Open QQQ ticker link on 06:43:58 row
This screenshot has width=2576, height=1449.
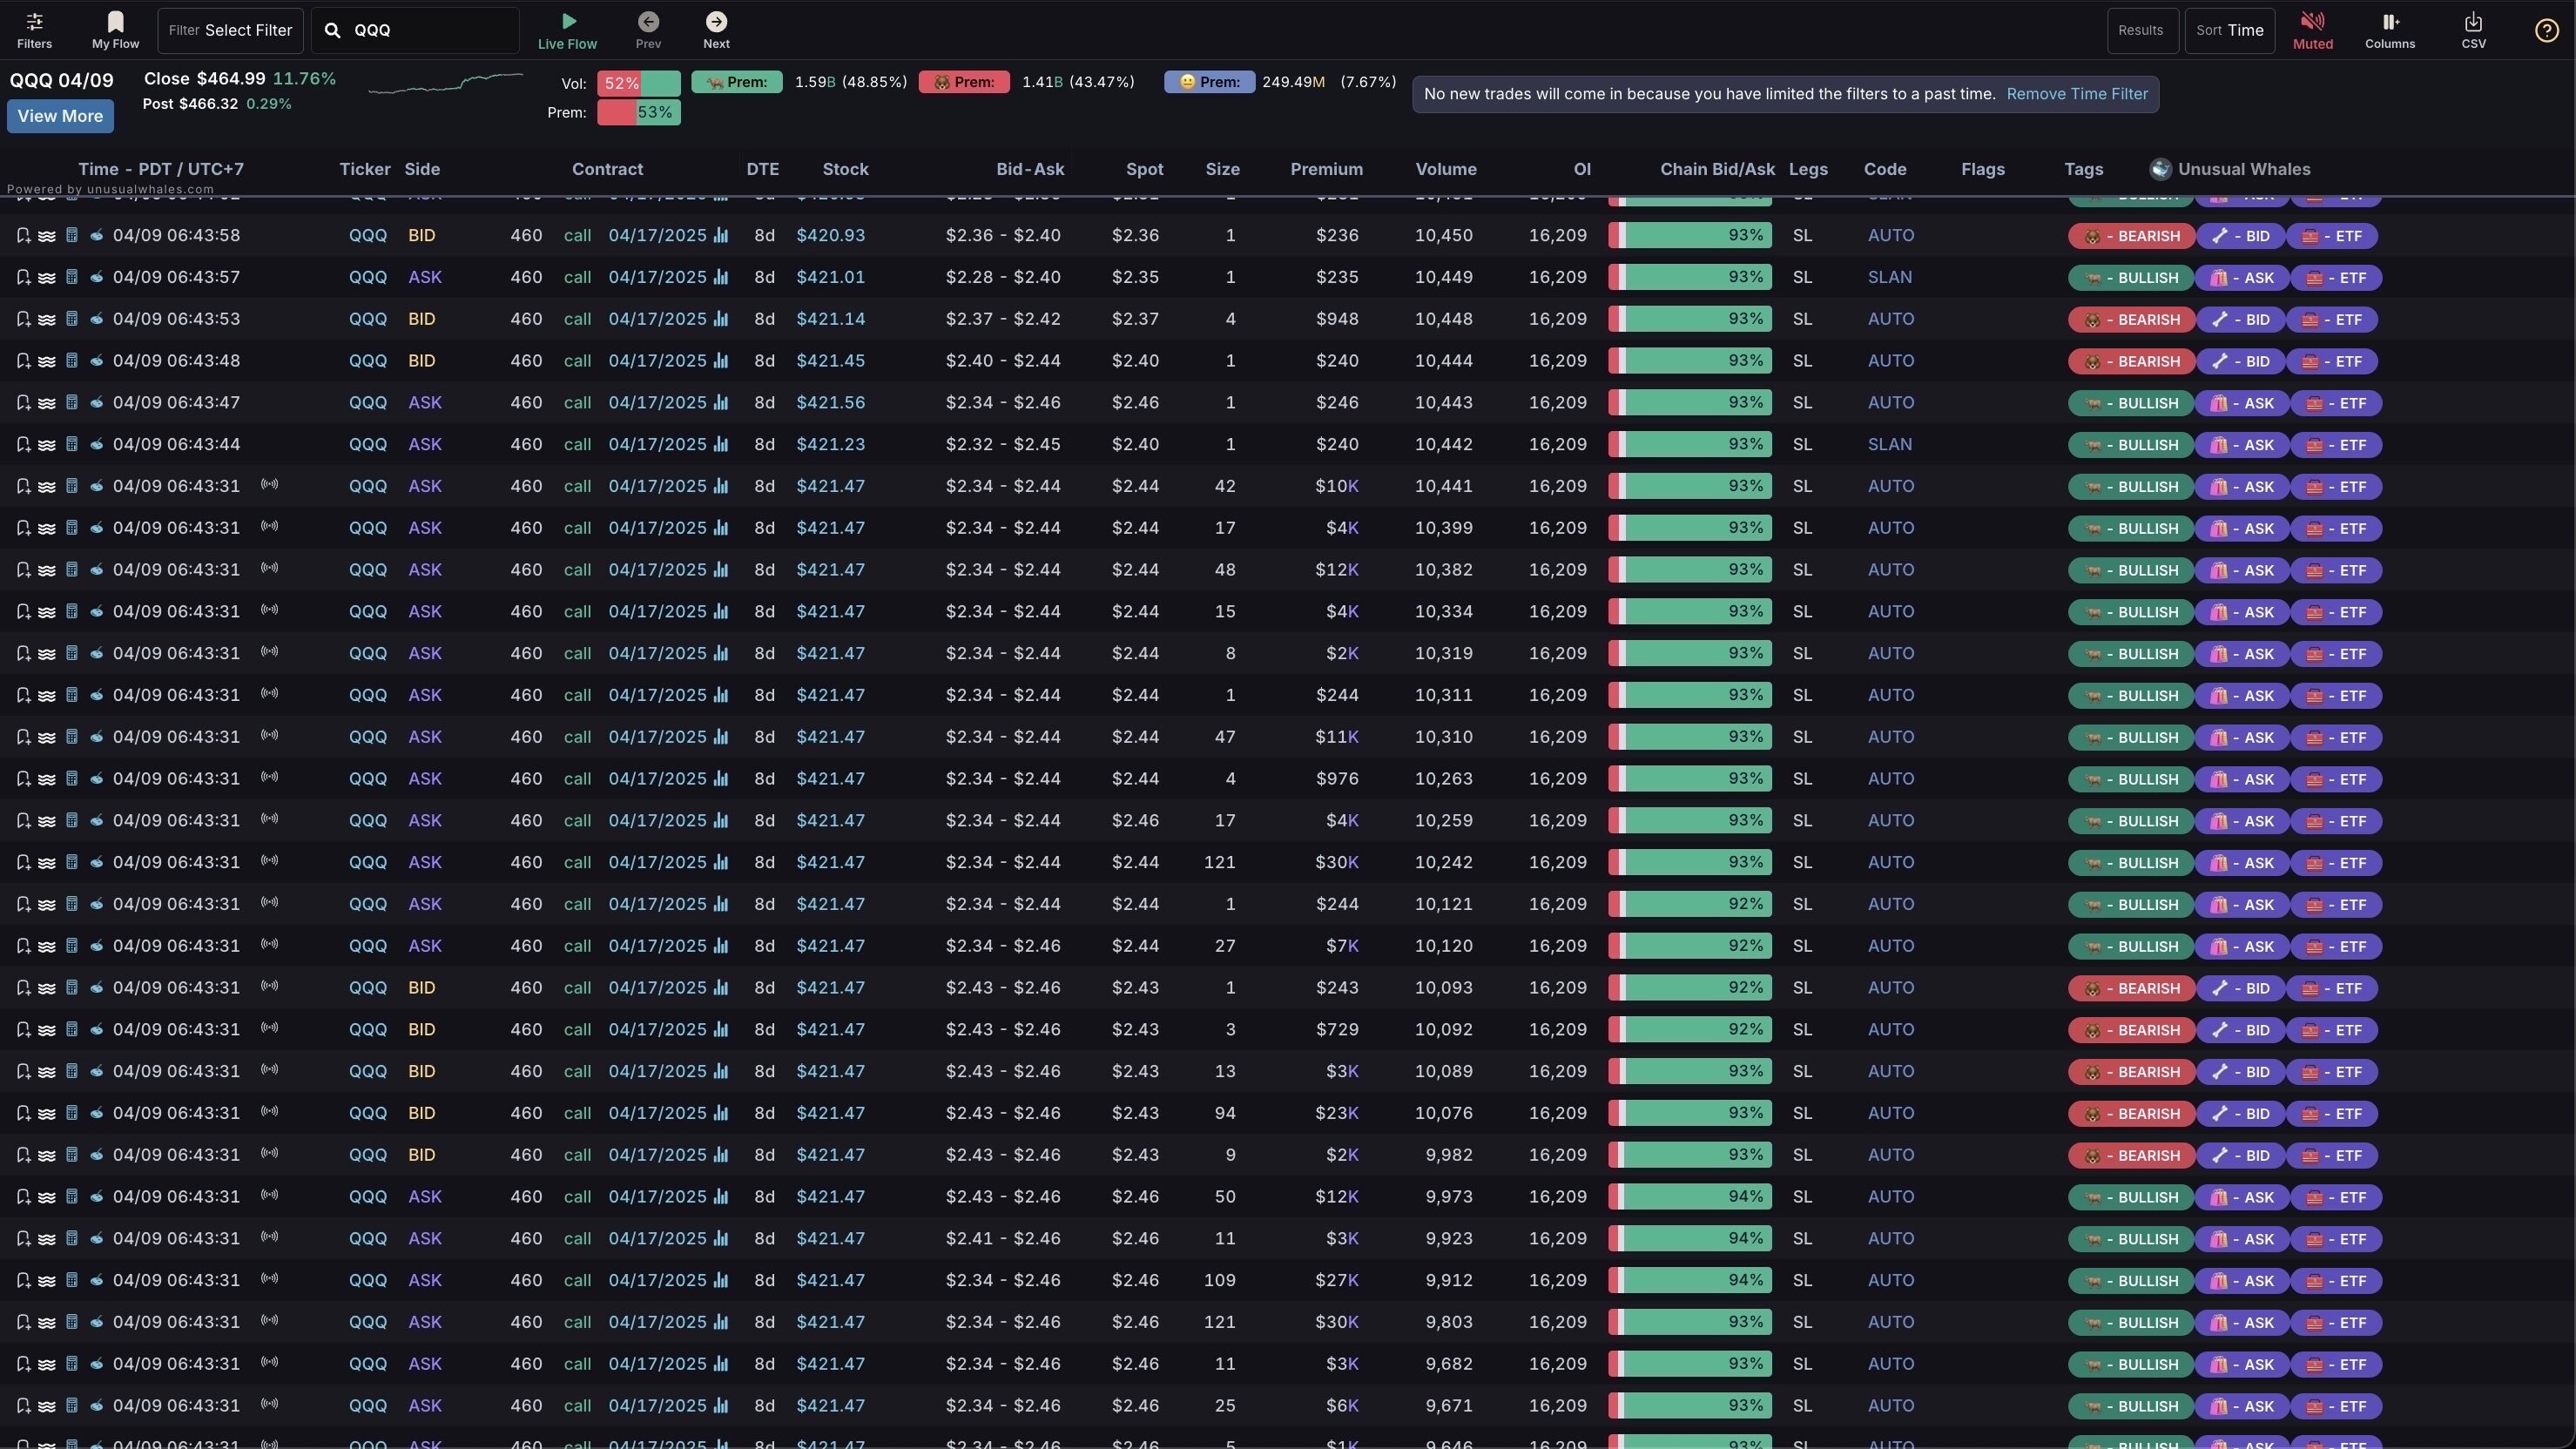(367, 236)
